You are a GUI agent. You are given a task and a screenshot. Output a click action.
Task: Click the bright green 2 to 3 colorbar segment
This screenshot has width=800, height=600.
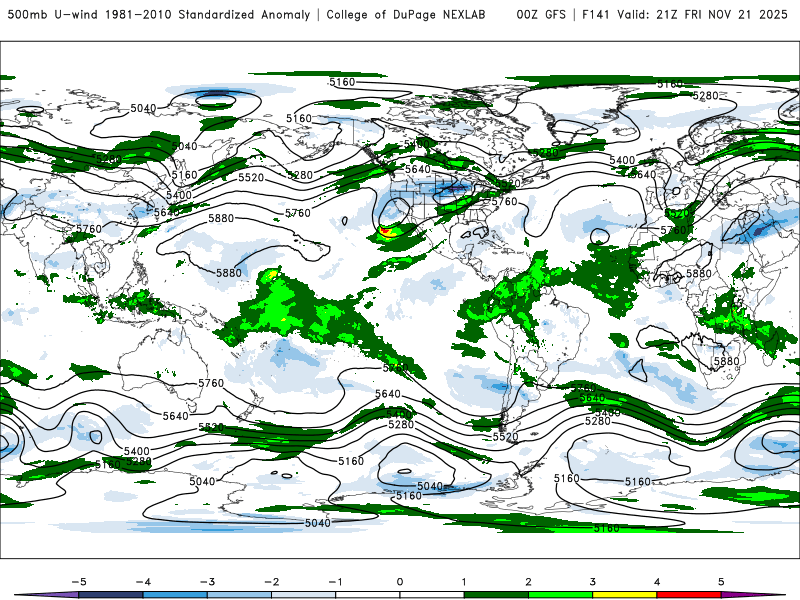pyautogui.click(x=560, y=595)
